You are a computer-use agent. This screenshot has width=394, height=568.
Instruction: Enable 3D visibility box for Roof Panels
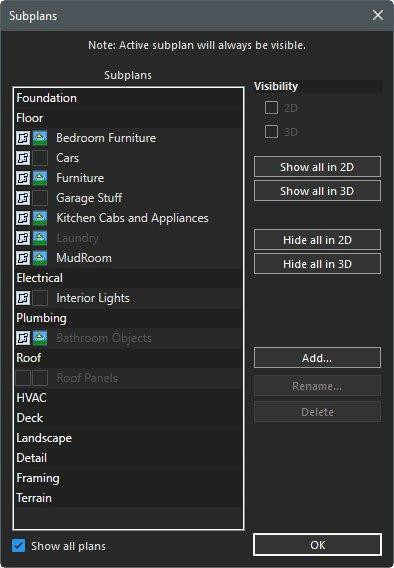40,378
